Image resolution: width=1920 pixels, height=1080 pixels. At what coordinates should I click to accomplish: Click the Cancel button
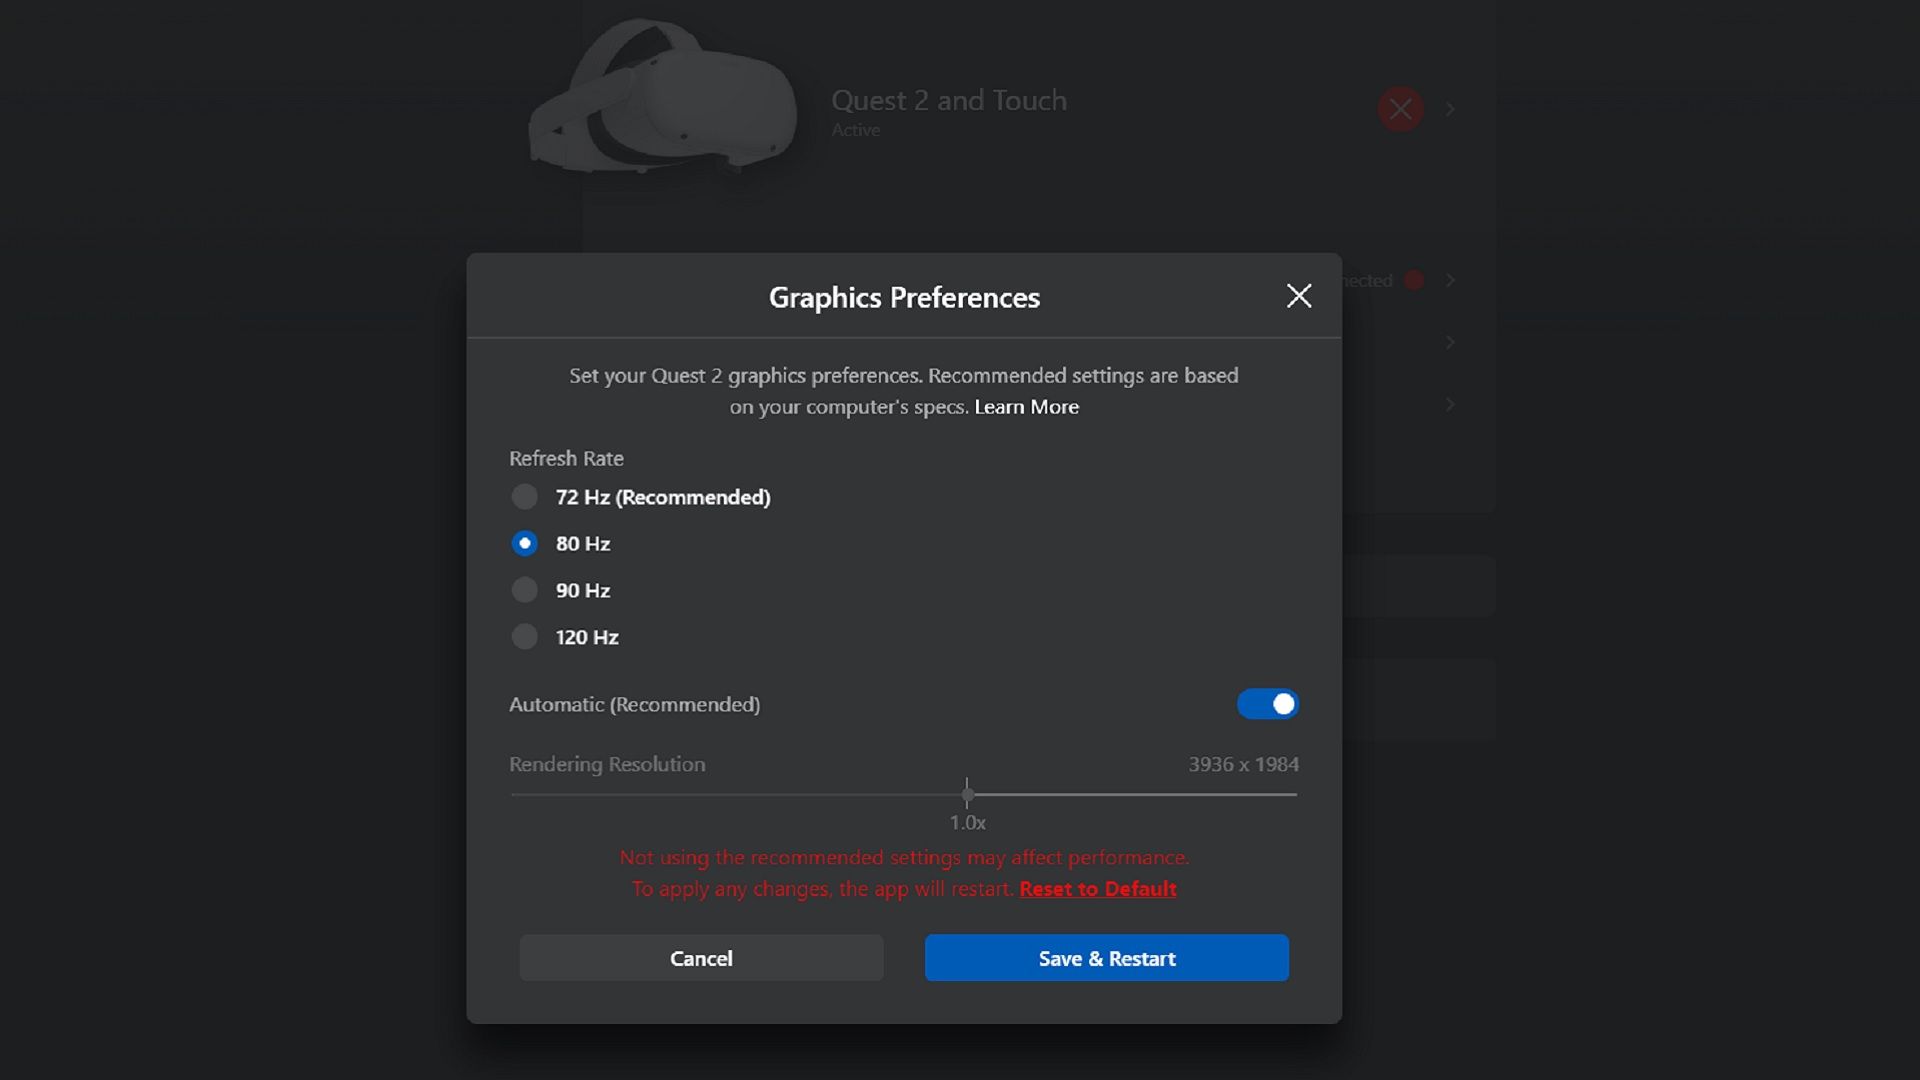[x=700, y=957]
